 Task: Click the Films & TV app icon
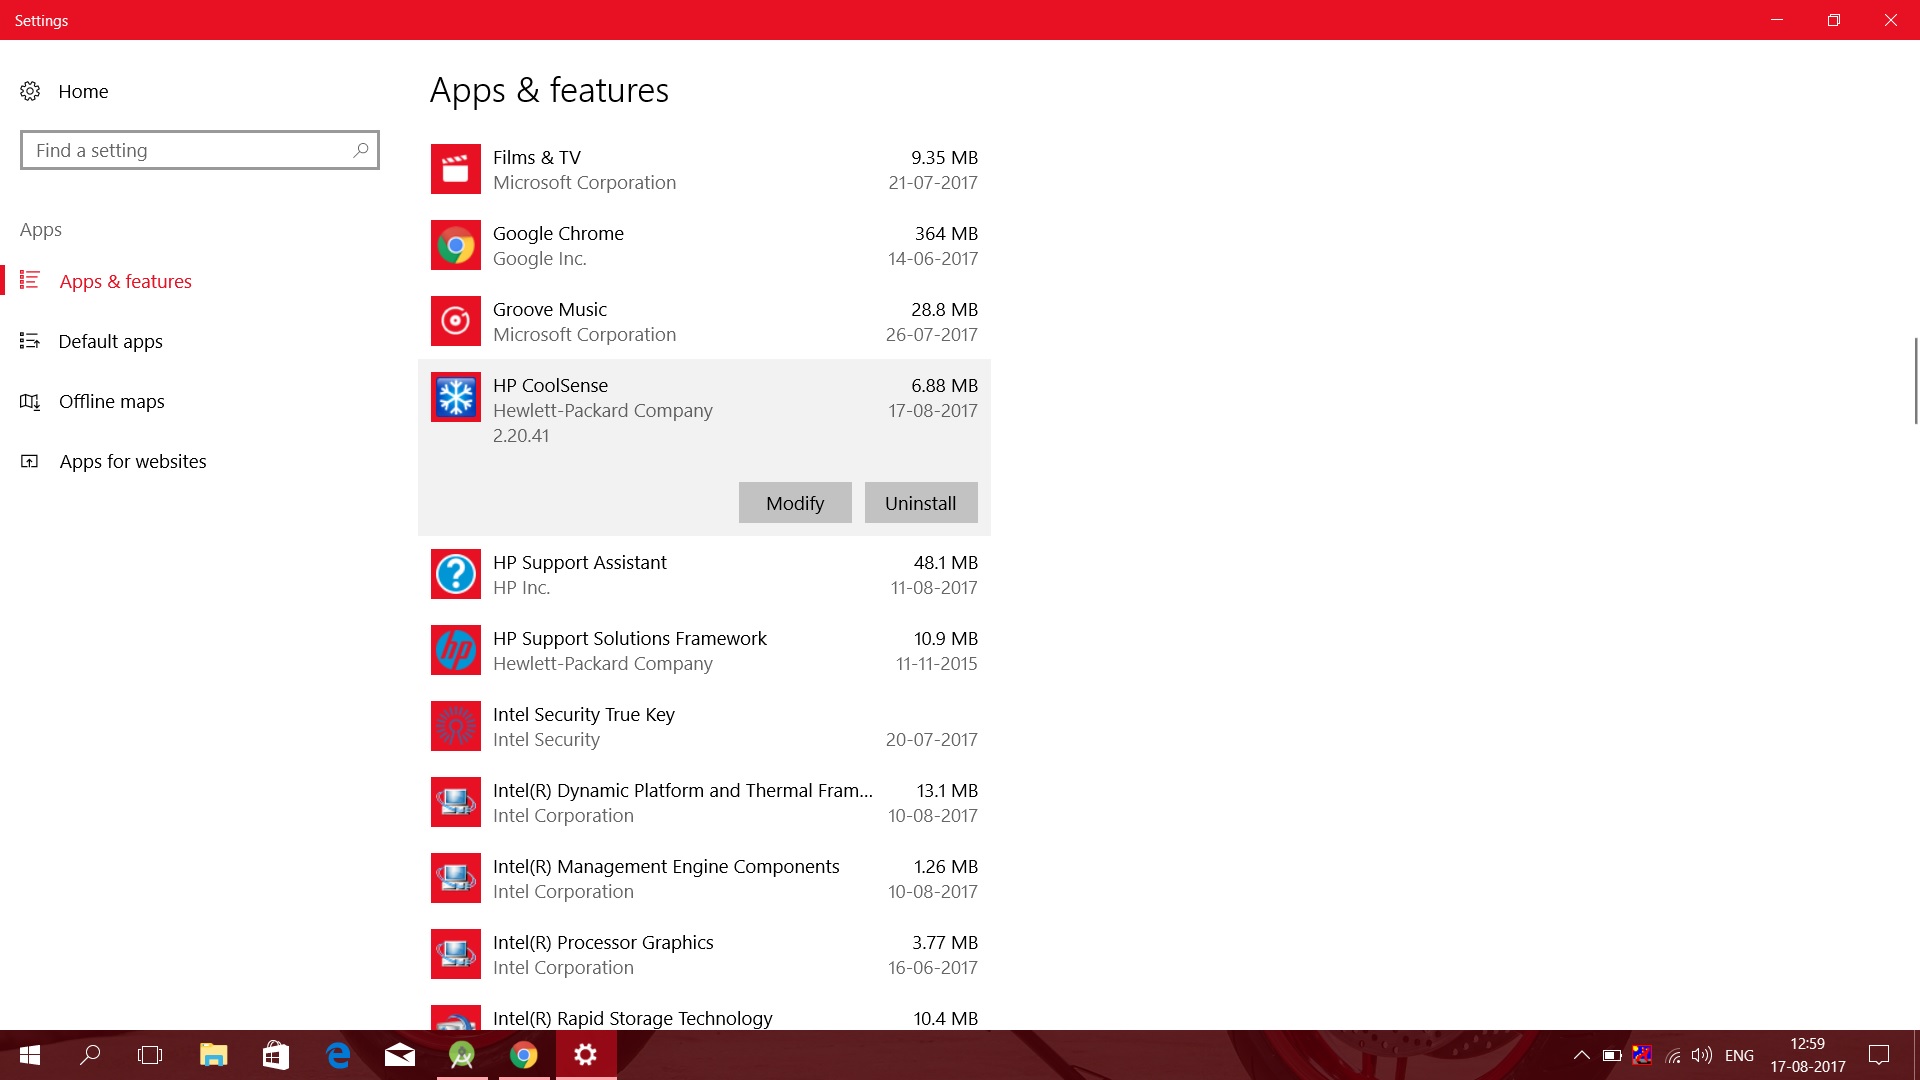point(455,169)
